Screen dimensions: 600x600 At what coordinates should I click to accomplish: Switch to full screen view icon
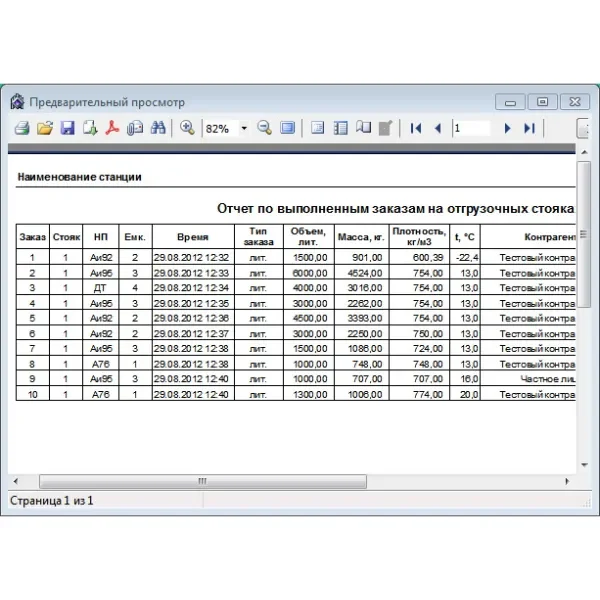[x=287, y=128]
